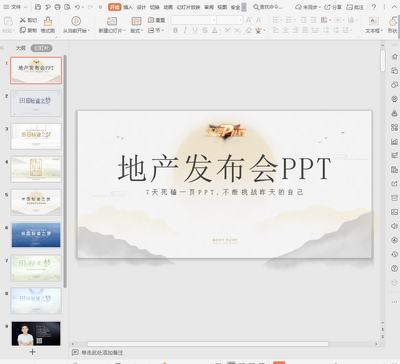Click the Search Command (查找命令) box

click(x=268, y=7)
